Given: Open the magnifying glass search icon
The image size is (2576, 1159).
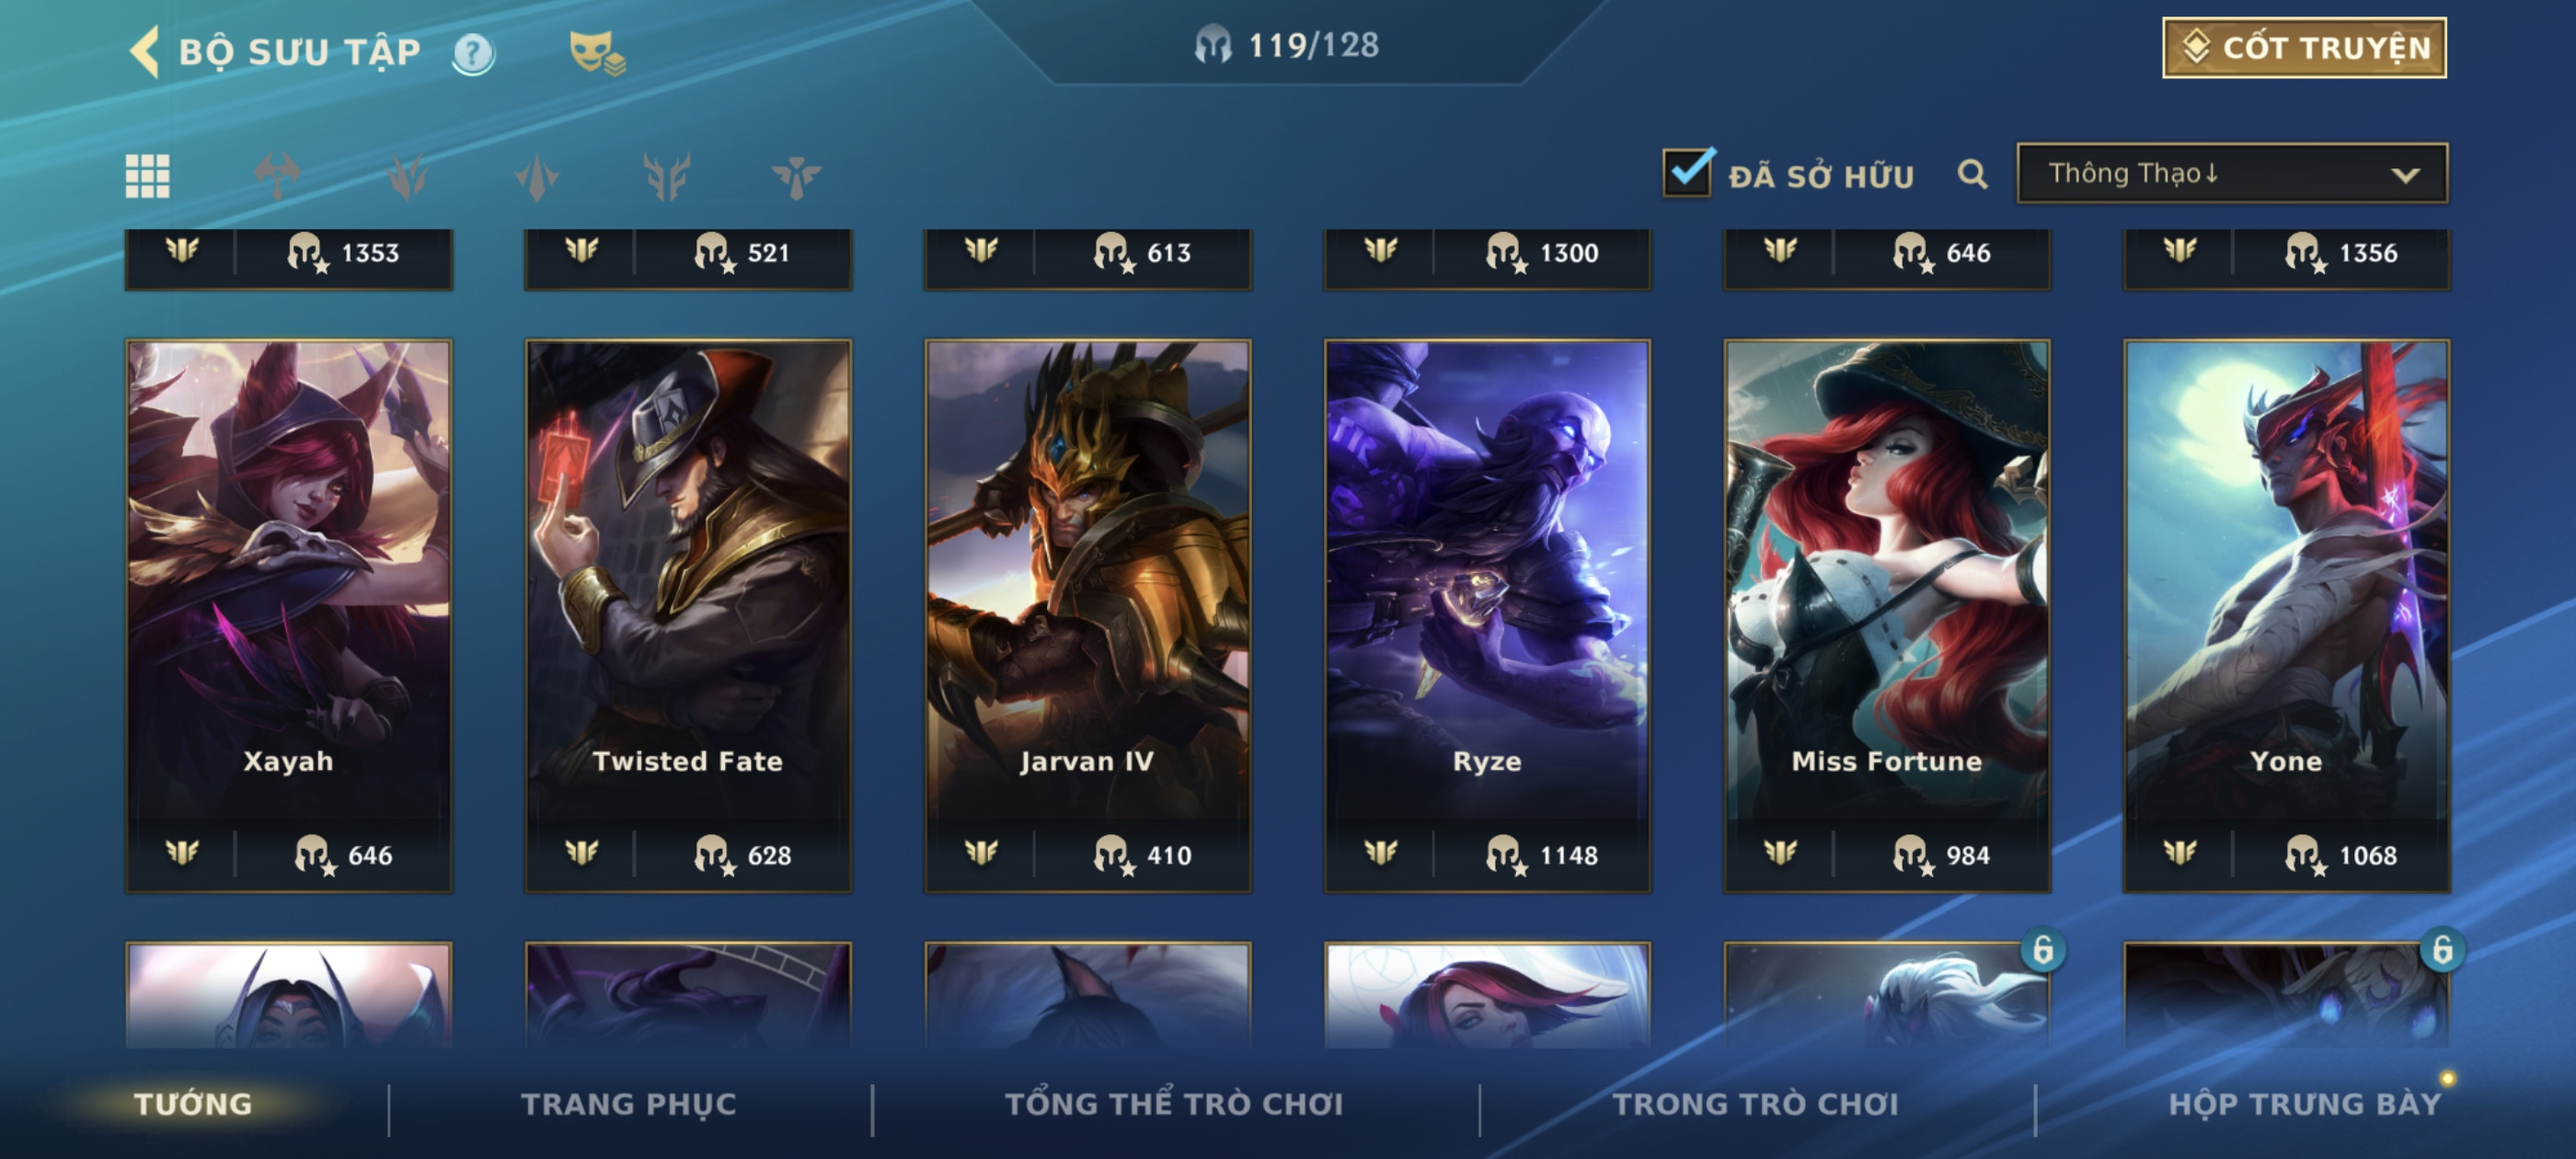Looking at the screenshot, I should 1971,175.
